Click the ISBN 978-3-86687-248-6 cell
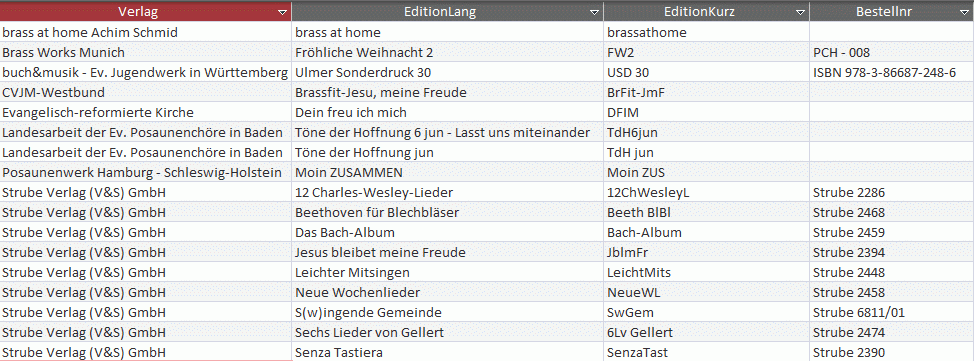Screen dimensions: 974x361 coord(891,72)
